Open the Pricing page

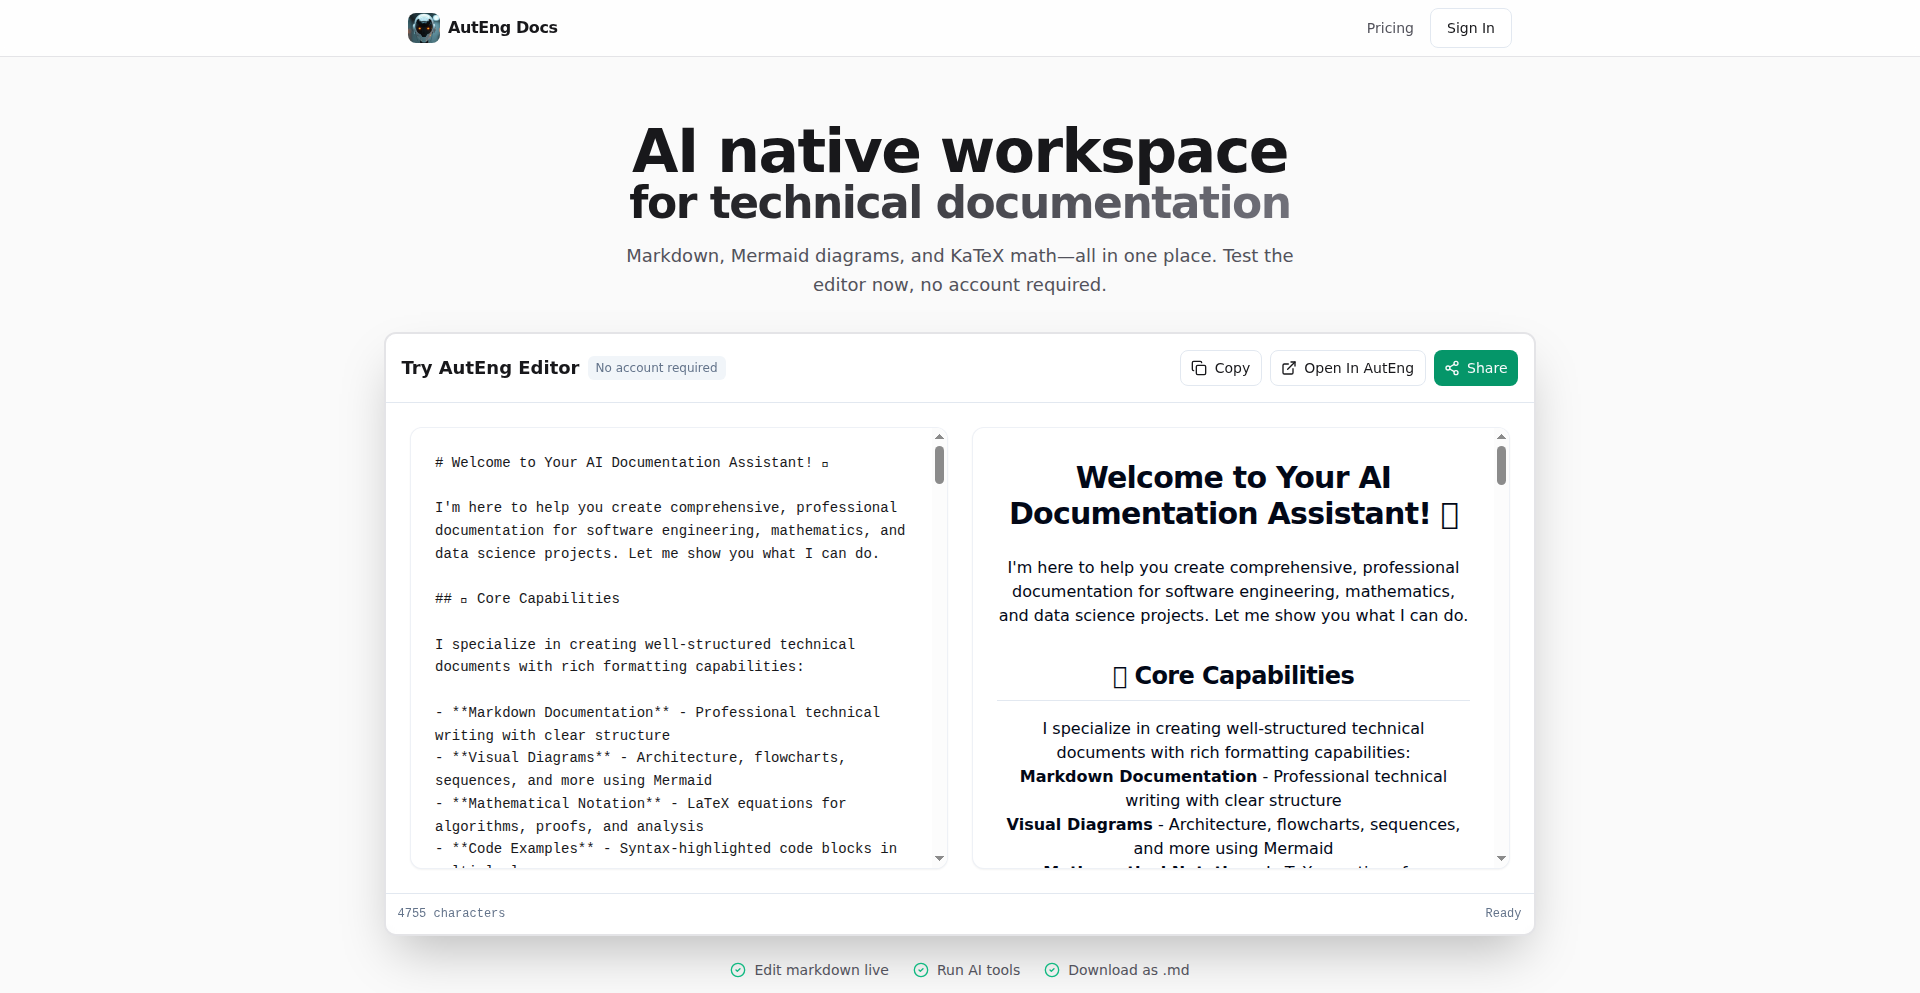coord(1389,28)
